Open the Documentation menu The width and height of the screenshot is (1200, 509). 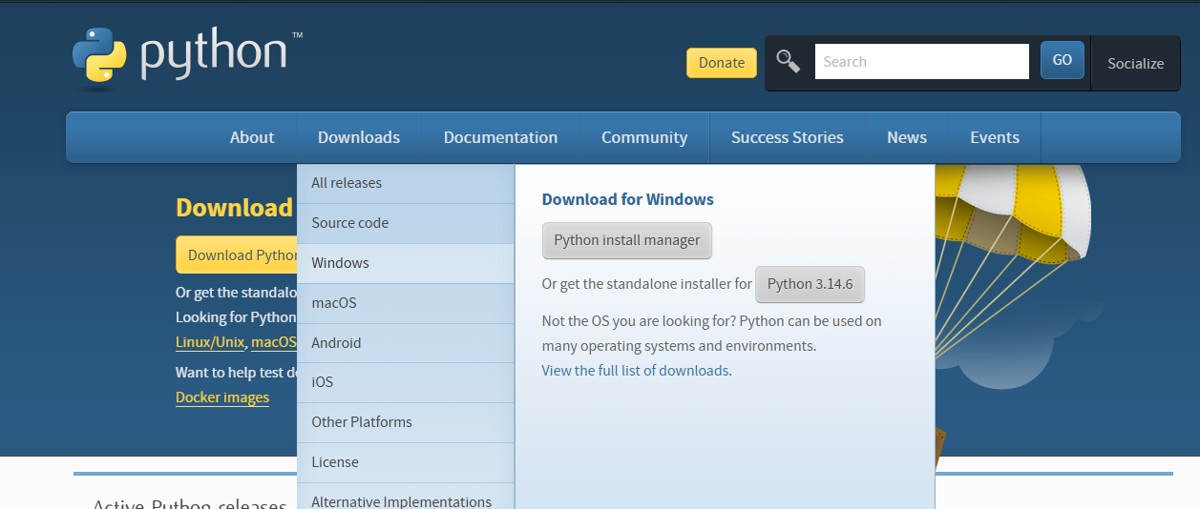(x=501, y=137)
